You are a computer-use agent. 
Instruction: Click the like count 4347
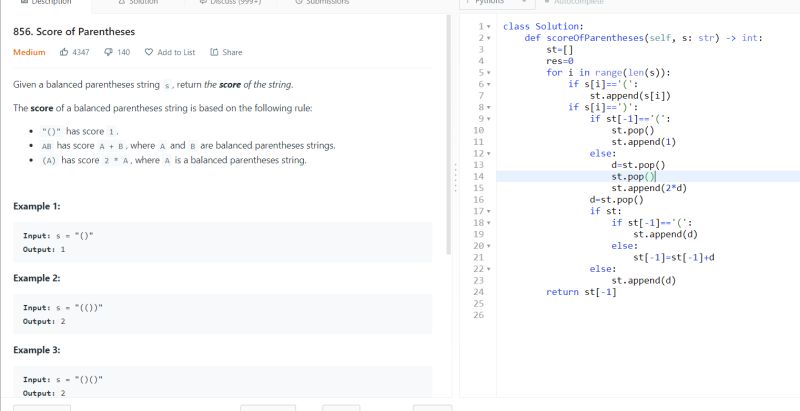point(81,52)
